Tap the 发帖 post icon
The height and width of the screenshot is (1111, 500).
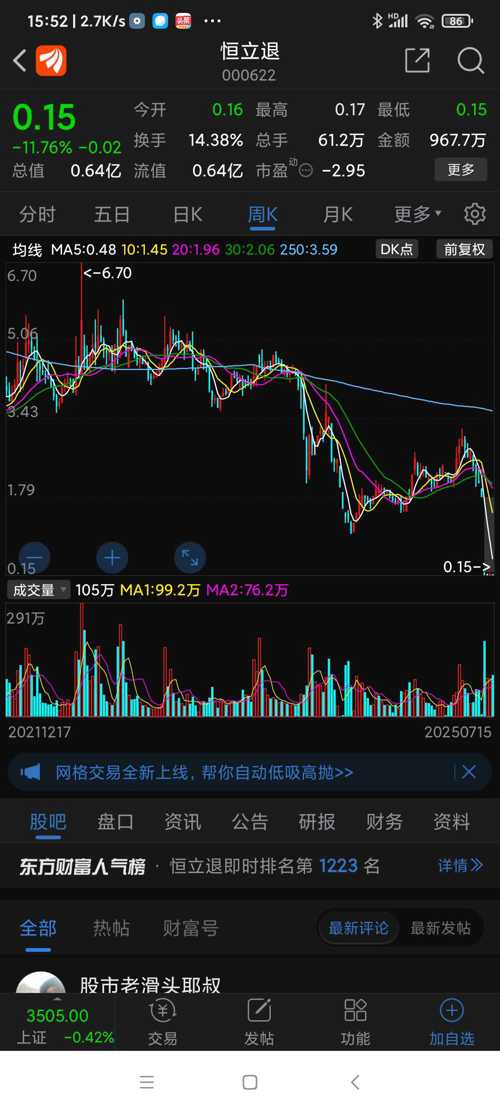point(259,1022)
